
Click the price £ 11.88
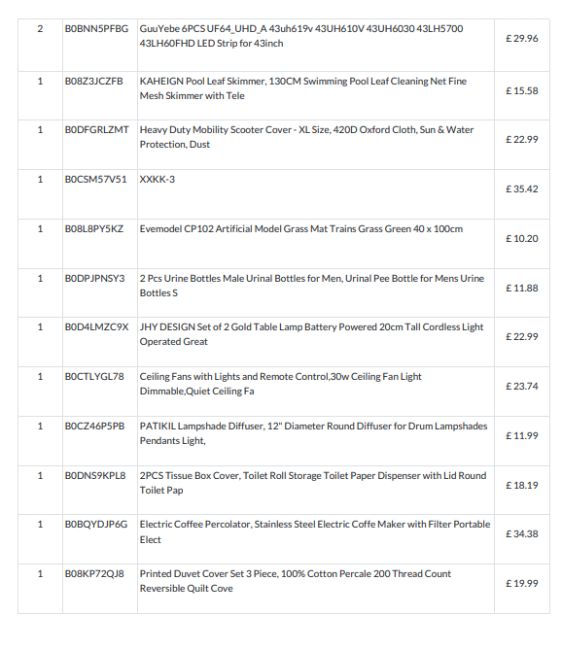click(522, 288)
